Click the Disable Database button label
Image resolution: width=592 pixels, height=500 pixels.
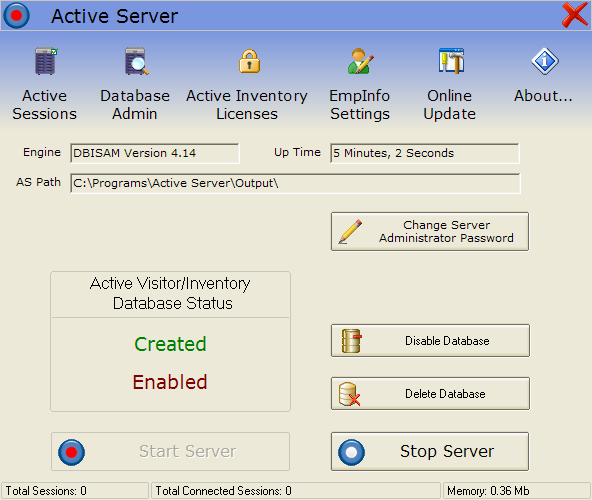pos(447,341)
